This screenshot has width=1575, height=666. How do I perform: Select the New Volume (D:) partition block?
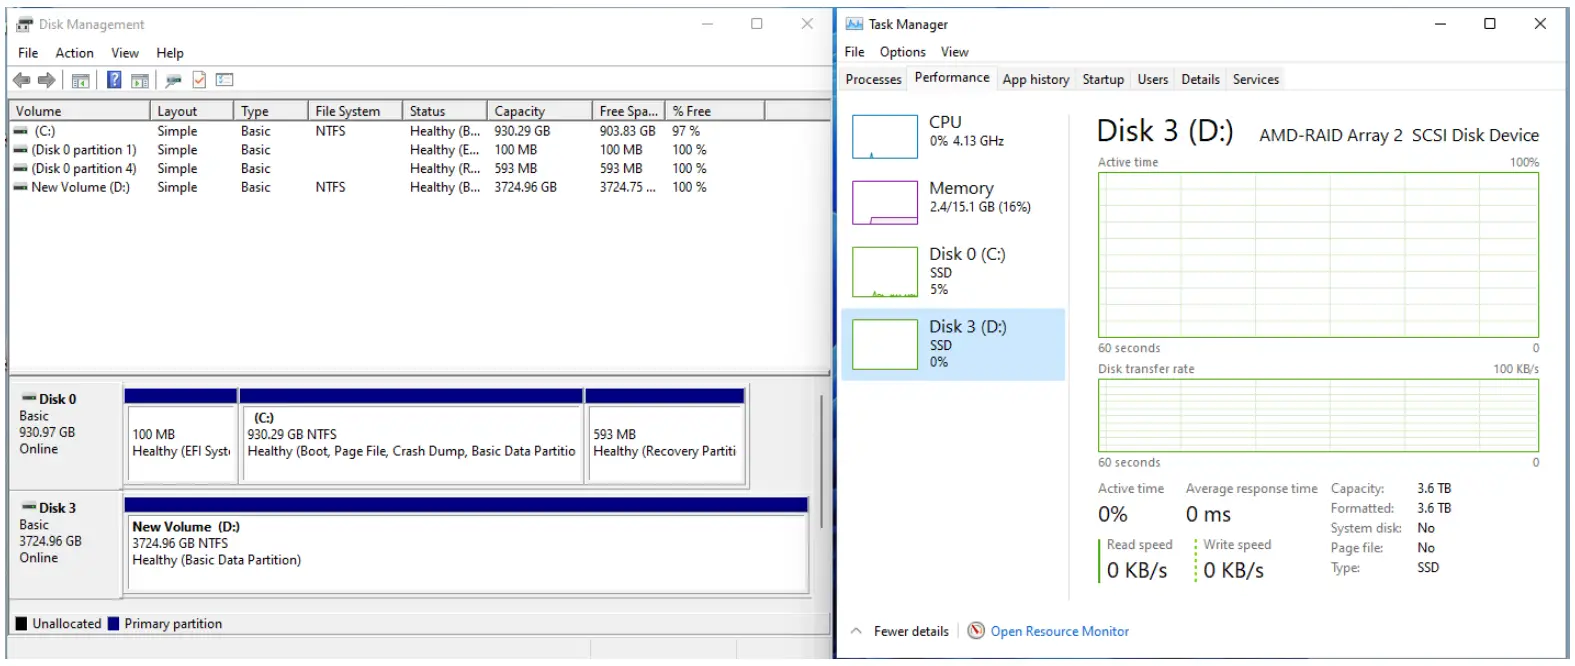coord(466,552)
